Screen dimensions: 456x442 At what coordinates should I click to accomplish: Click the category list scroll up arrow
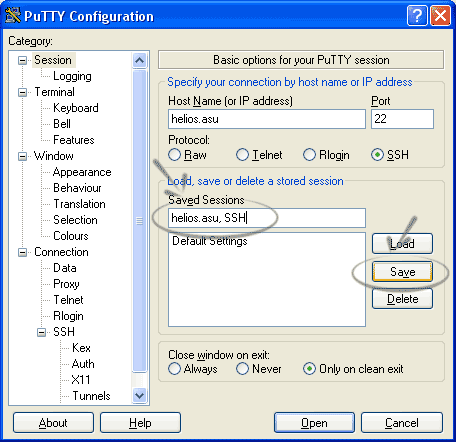(x=139, y=60)
